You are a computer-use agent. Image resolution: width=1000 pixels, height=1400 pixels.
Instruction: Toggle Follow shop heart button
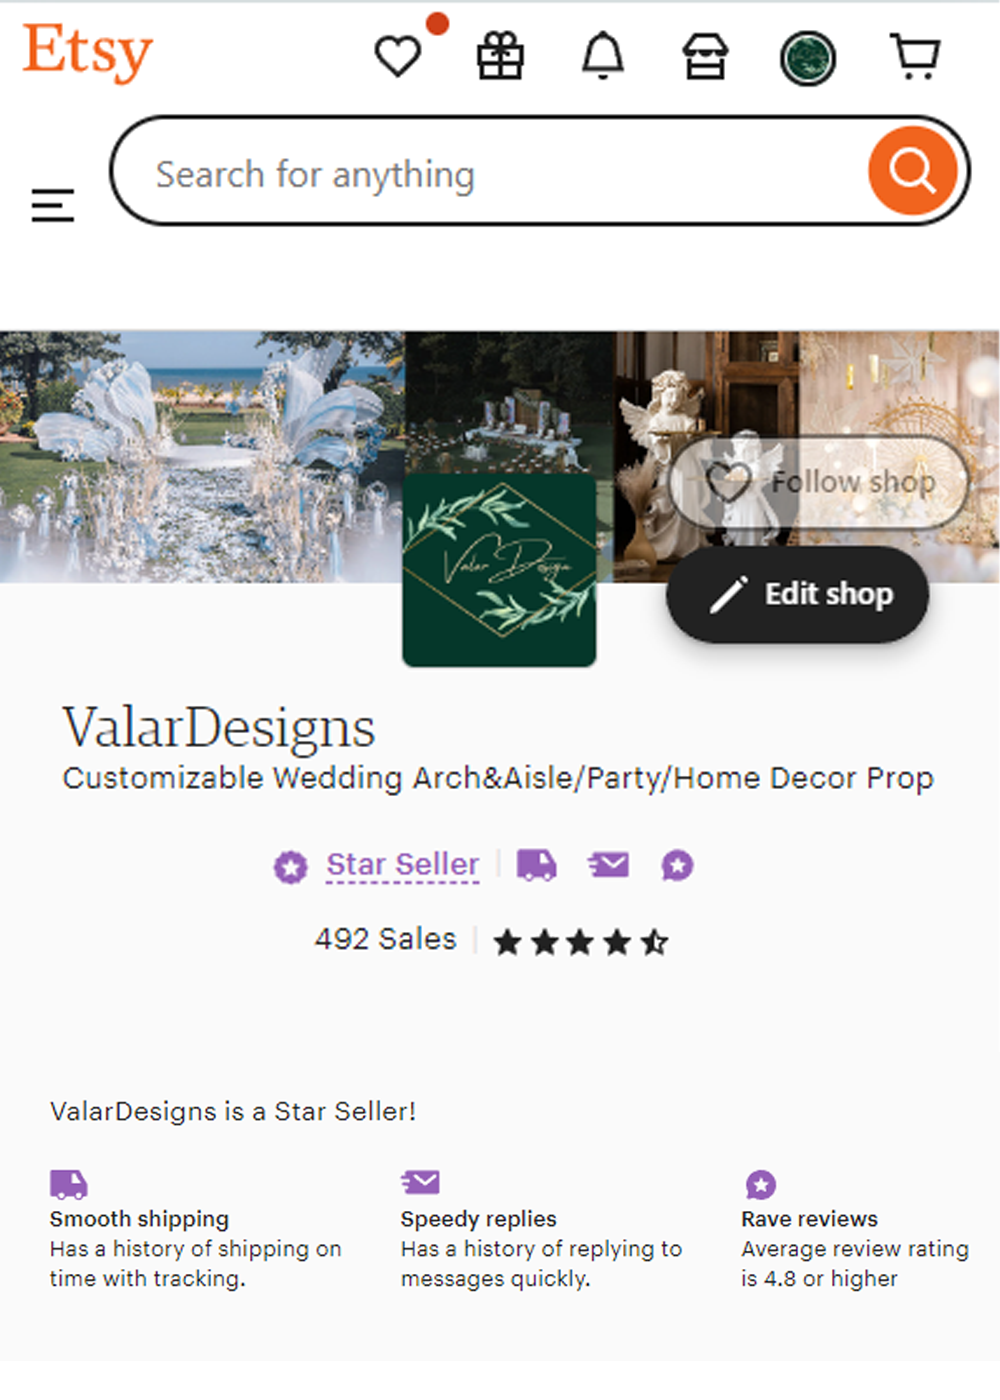coord(819,482)
